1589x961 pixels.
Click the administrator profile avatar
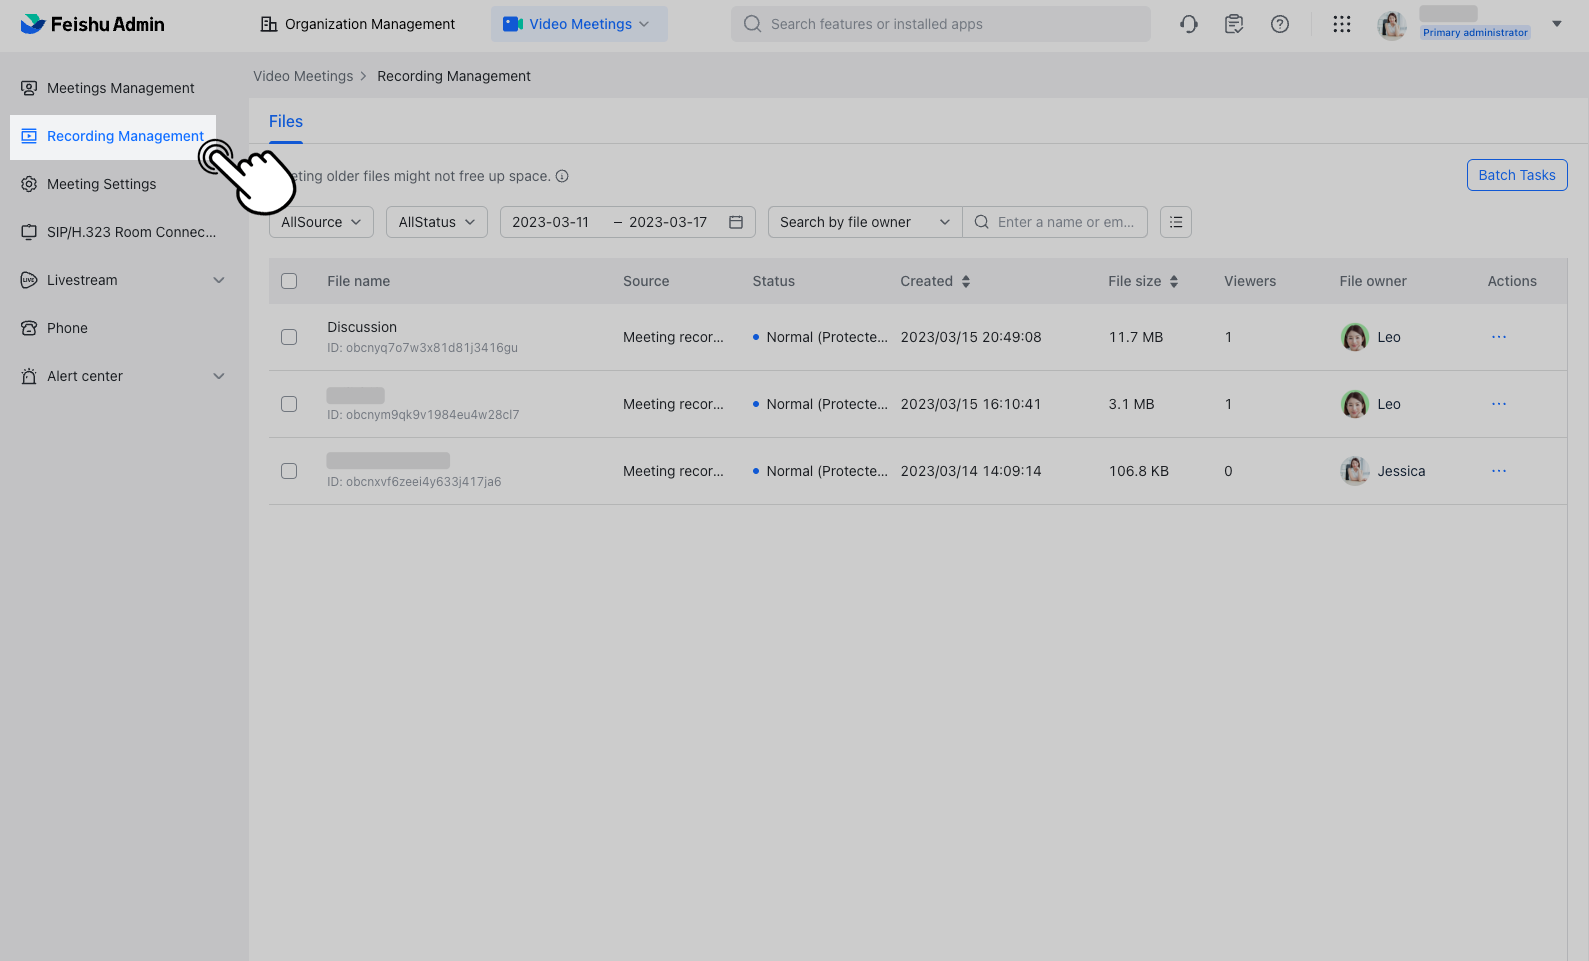(x=1392, y=25)
